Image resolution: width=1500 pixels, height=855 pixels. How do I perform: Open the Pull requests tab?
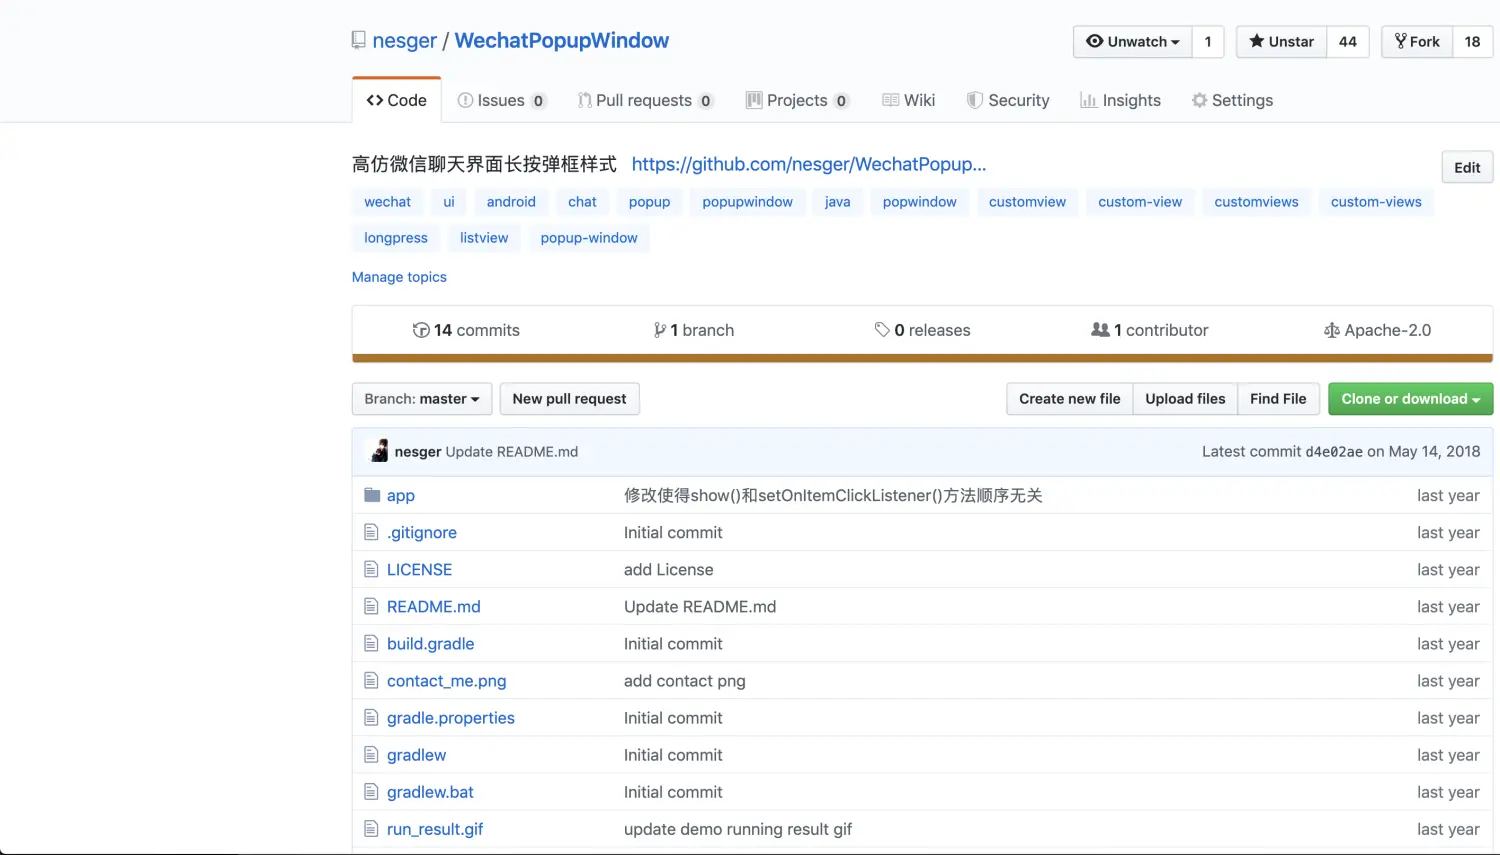pyautogui.click(x=645, y=100)
